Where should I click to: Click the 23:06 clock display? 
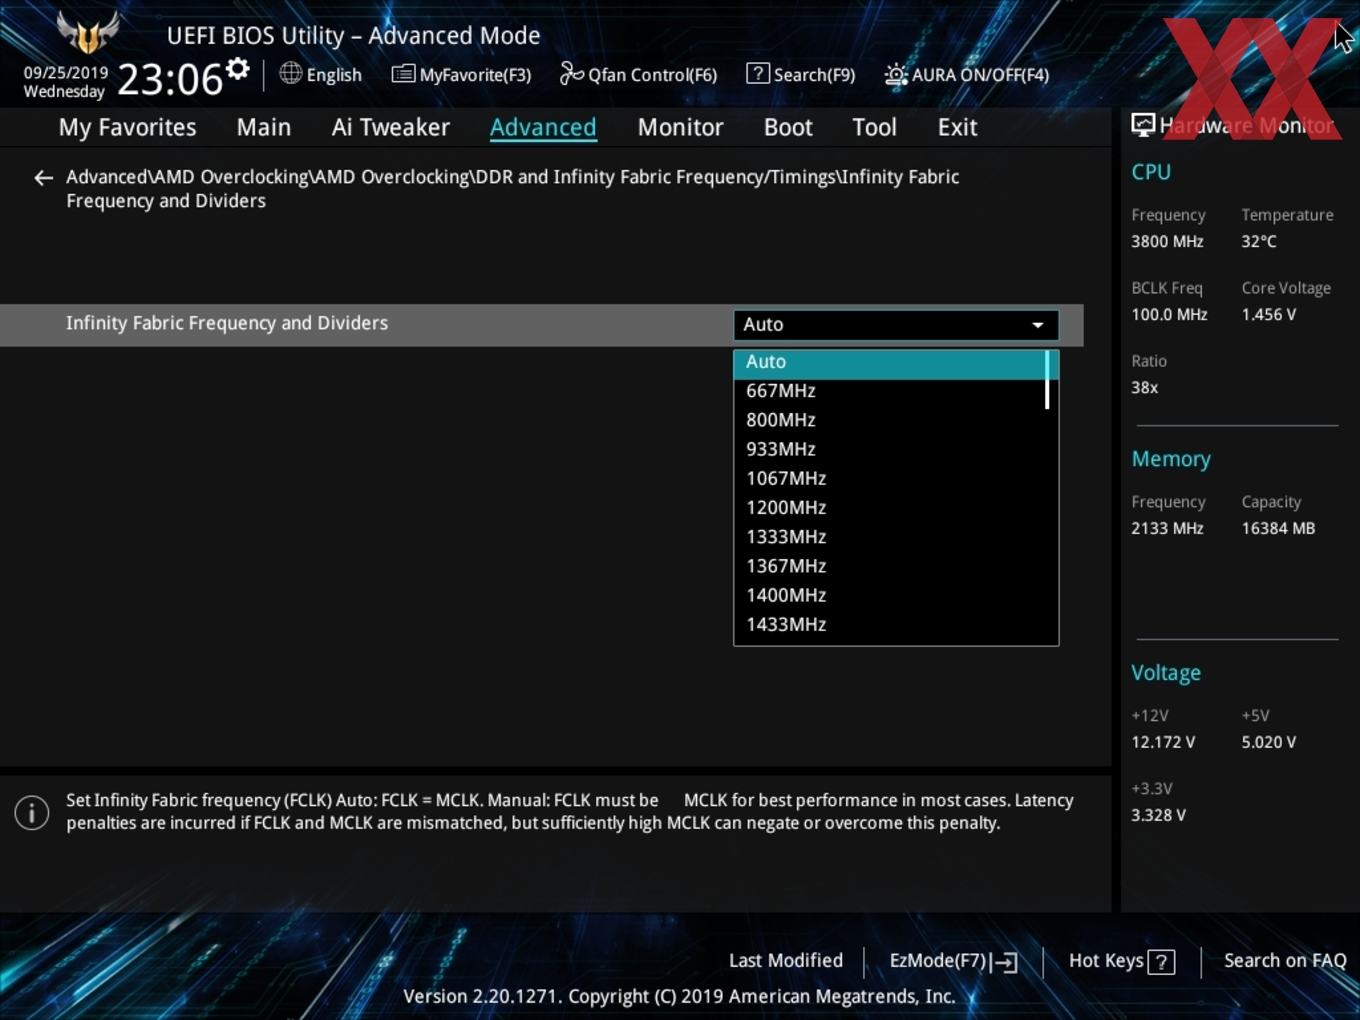(170, 79)
